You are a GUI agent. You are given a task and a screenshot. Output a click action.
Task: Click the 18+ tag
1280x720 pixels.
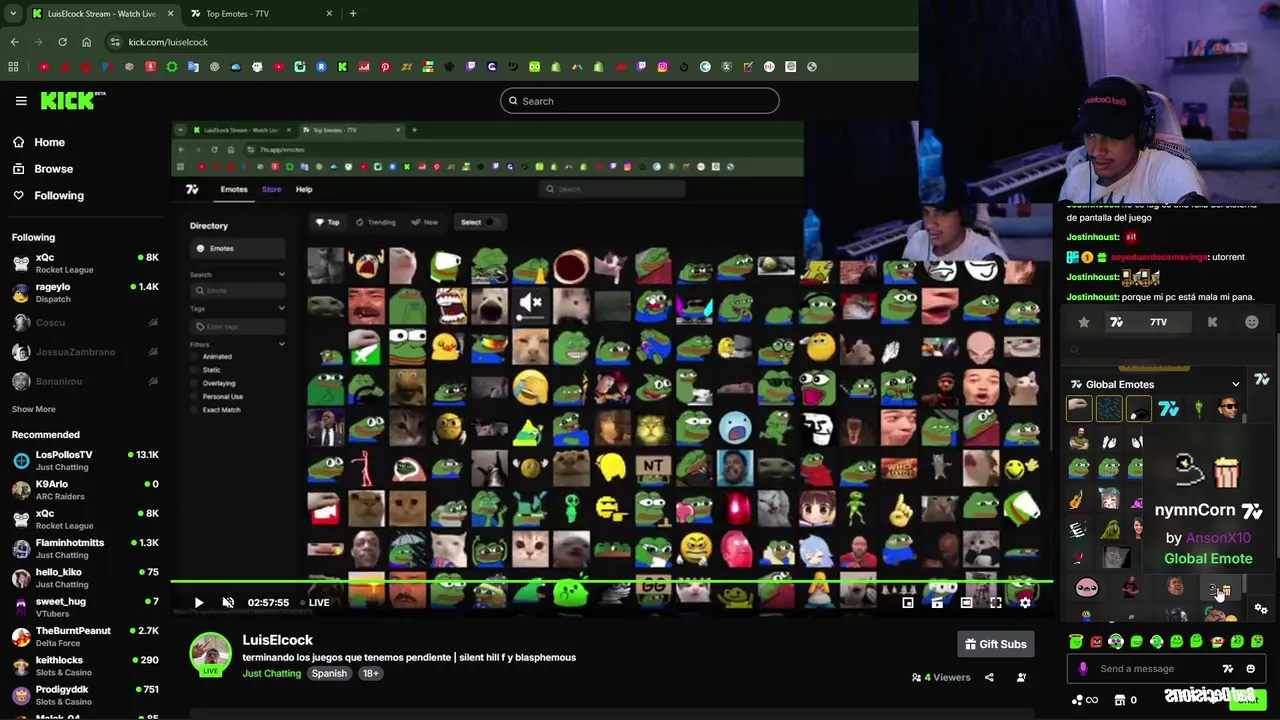coord(370,673)
